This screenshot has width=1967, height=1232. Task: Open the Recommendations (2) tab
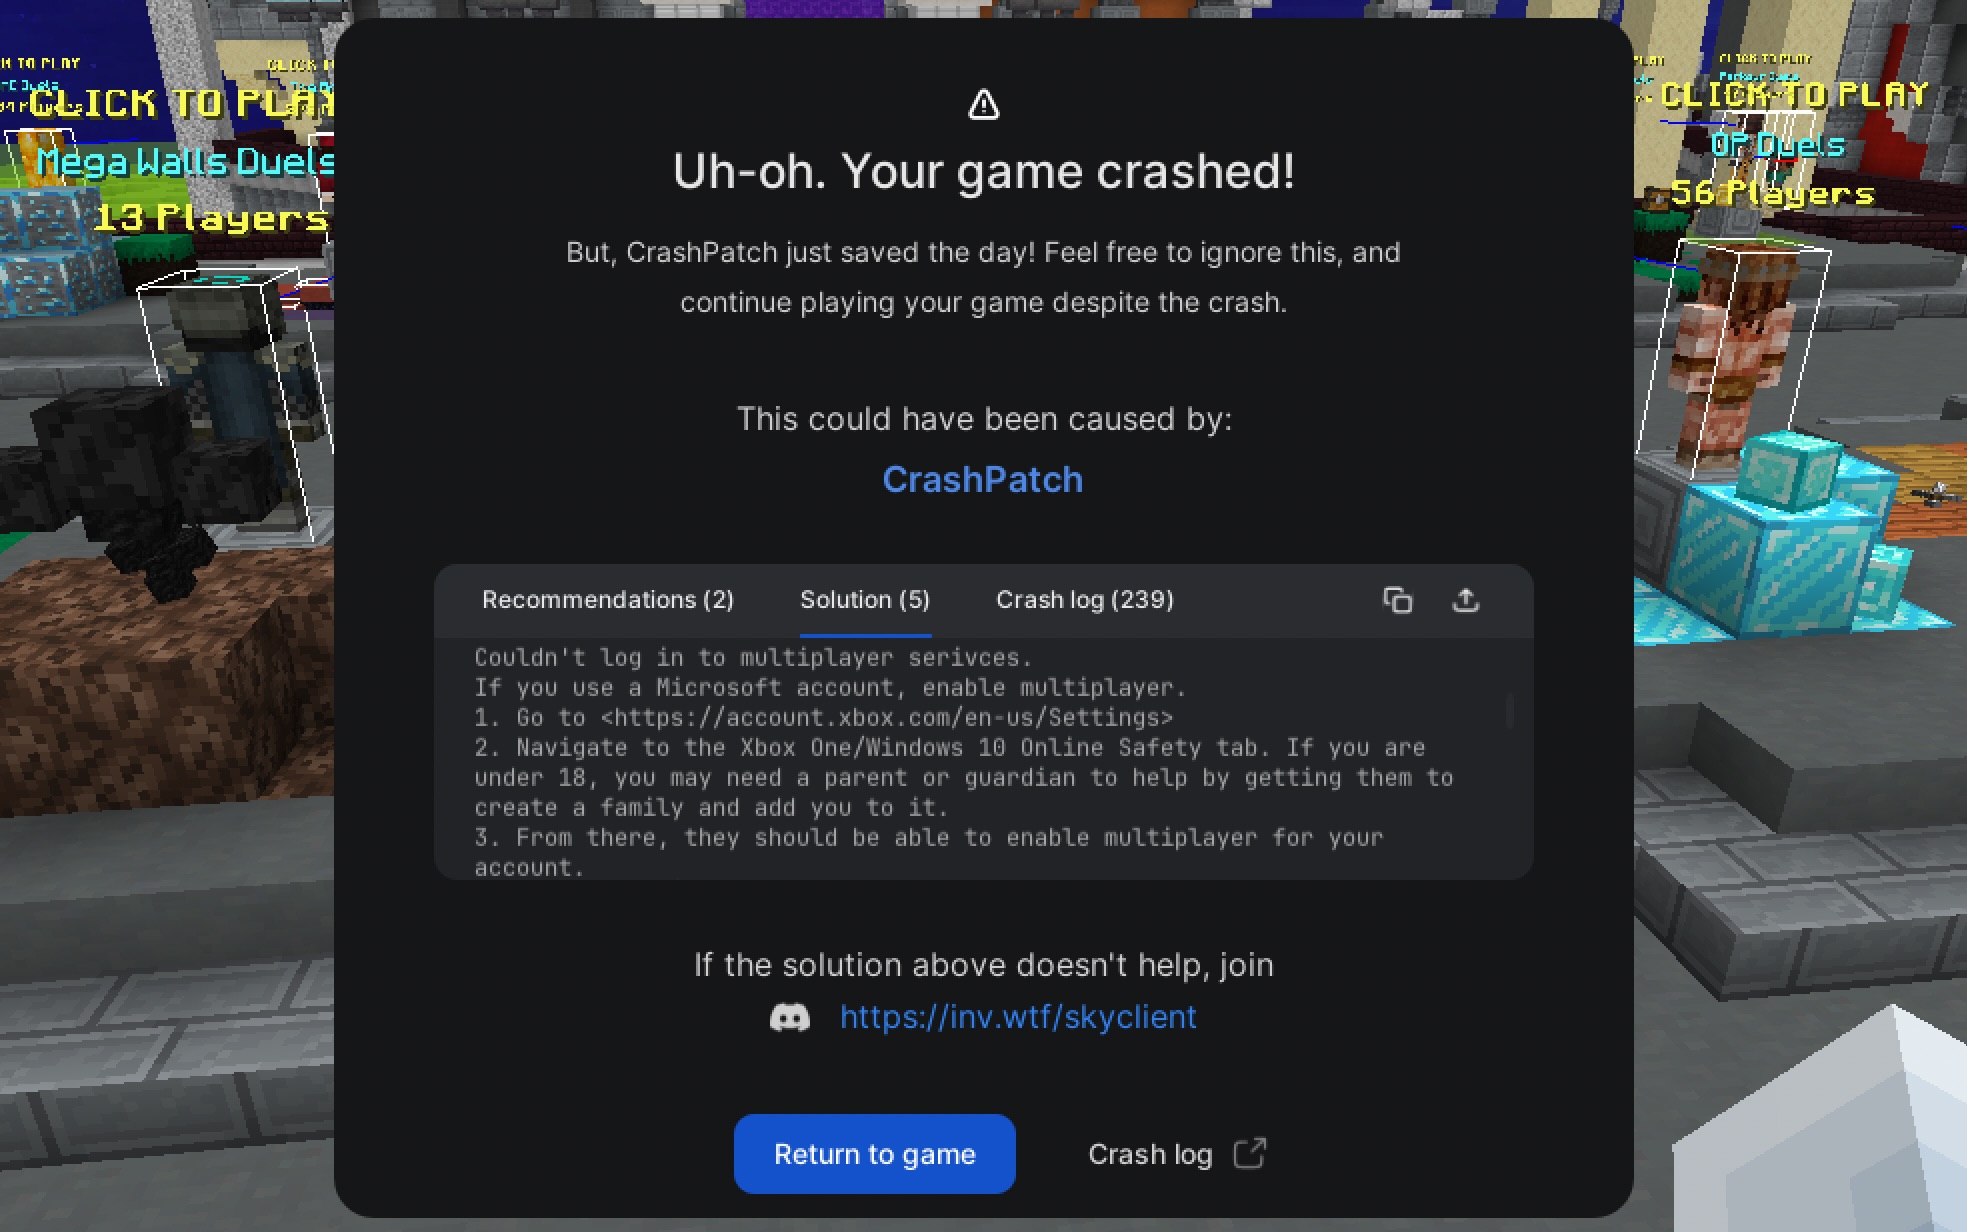[608, 600]
